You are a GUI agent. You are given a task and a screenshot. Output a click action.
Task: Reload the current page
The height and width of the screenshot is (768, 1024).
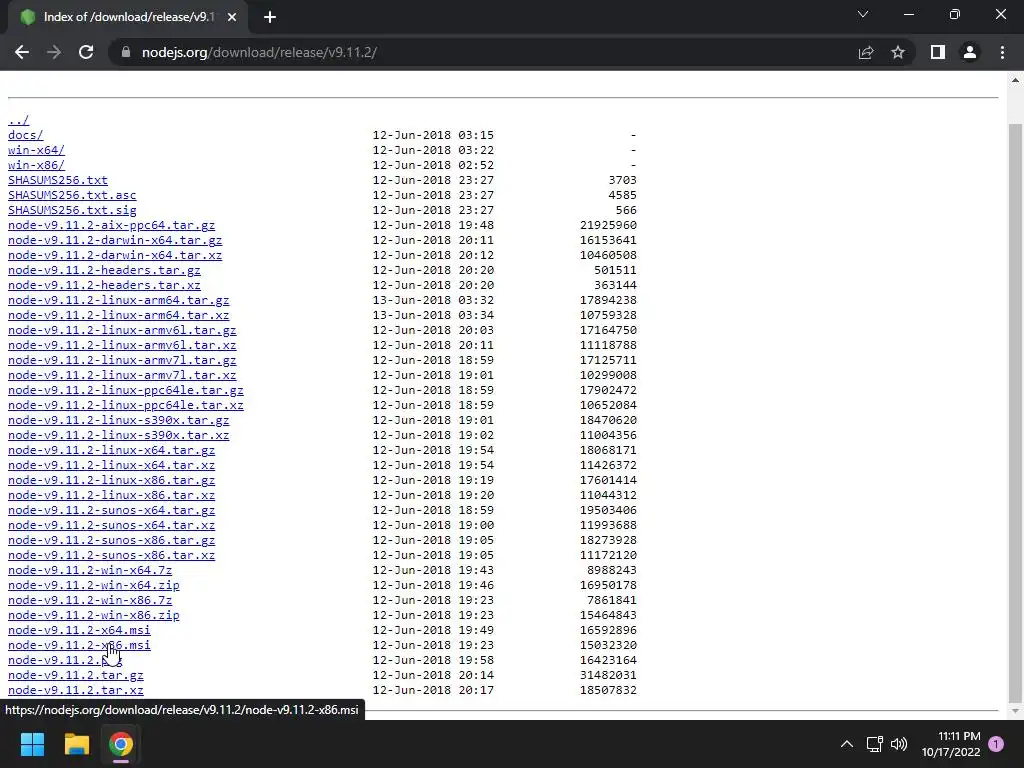coord(86,52)
